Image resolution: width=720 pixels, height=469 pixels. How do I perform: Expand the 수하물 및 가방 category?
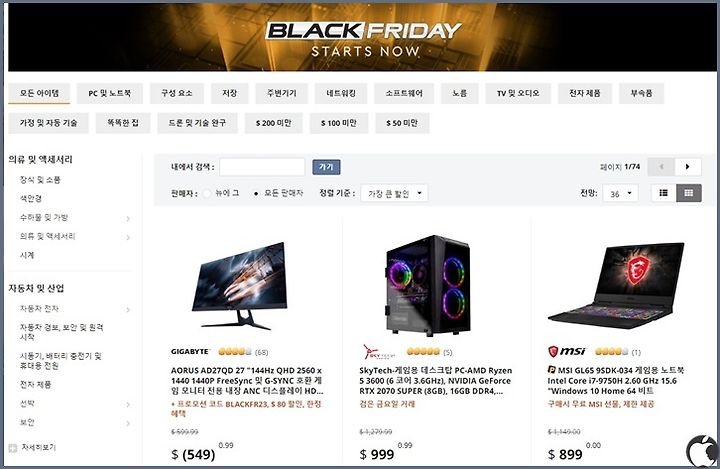[x=128, y=218]
